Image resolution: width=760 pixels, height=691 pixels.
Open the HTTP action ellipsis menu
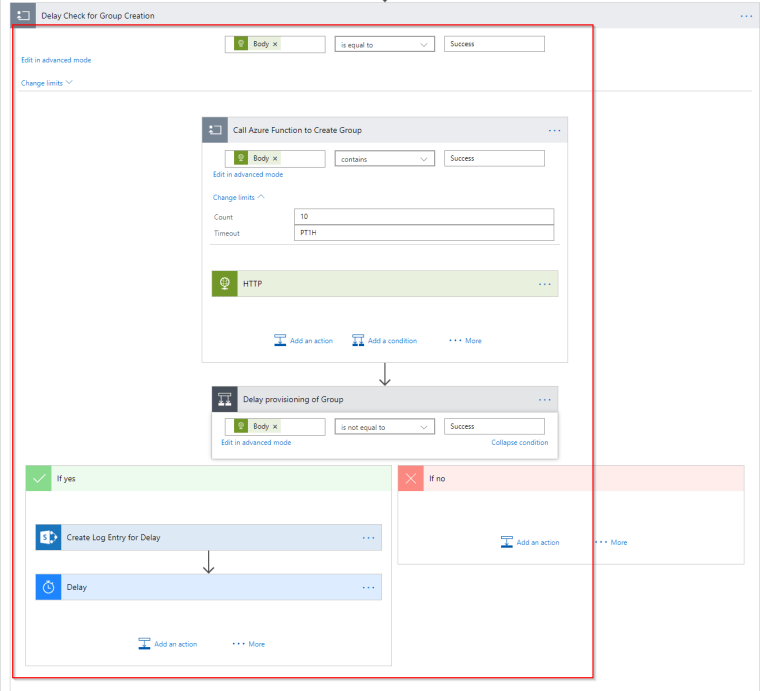coord(545,284)
